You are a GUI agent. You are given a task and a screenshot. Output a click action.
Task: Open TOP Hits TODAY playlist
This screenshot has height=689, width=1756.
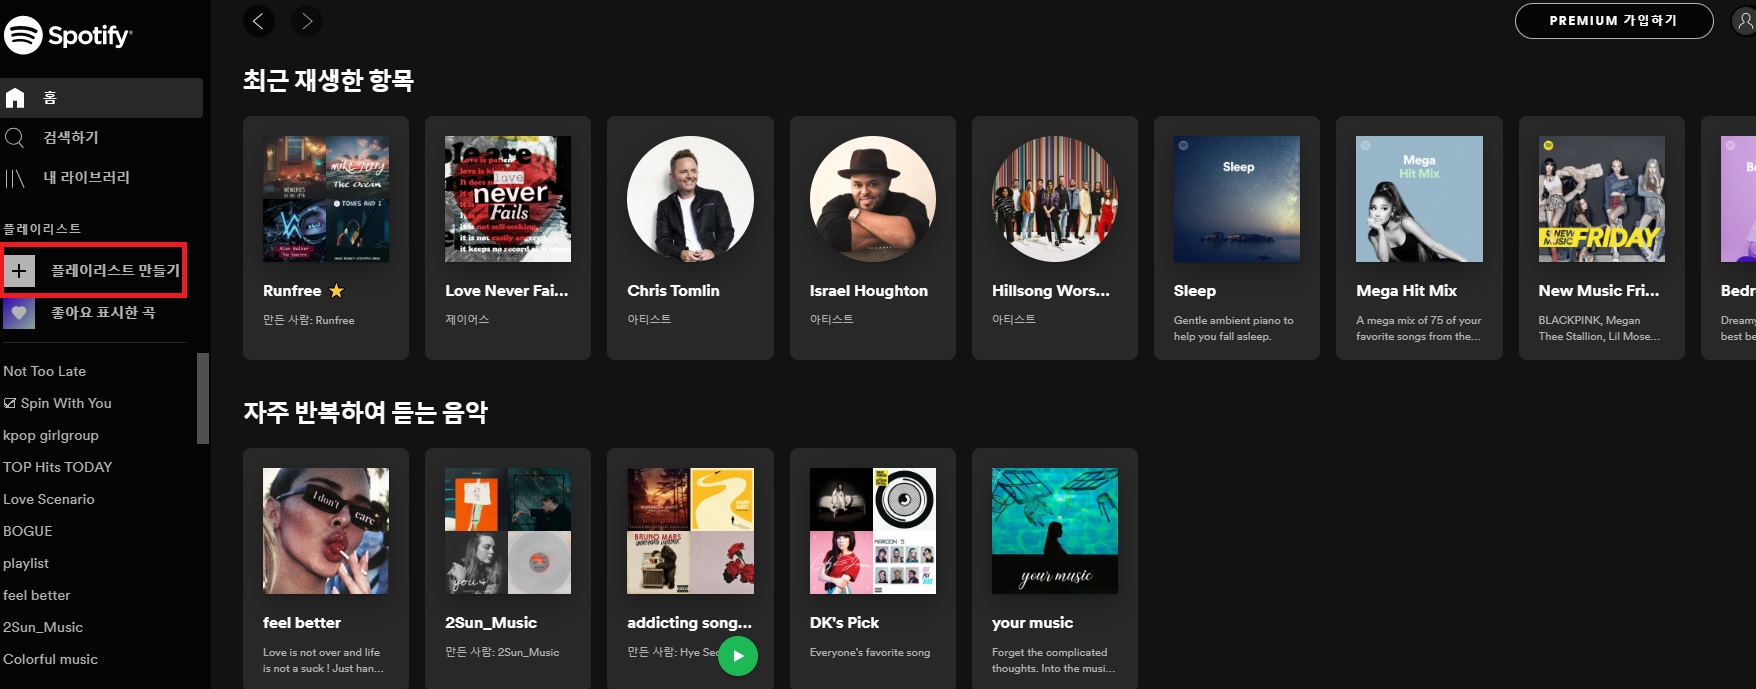tap(58, 467)
